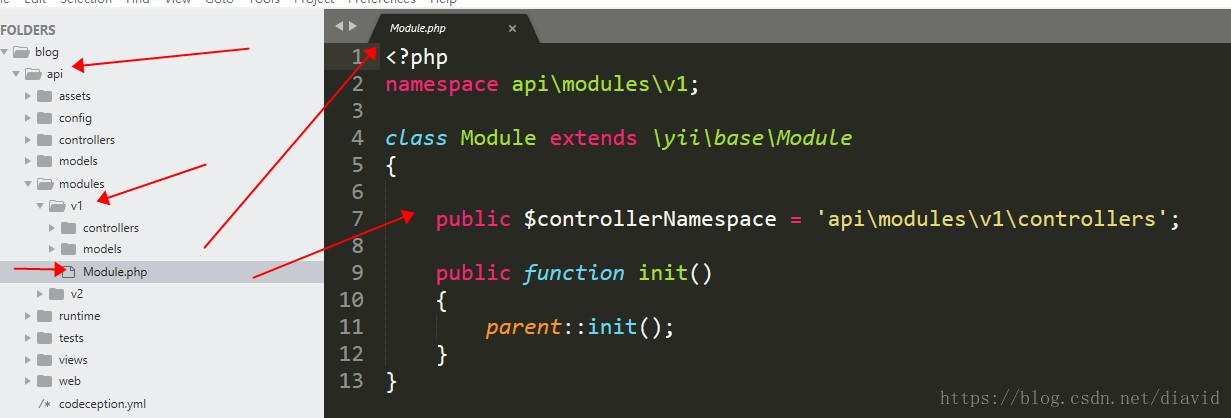This screenshot has height=418, width=1231.
Task: Click the v1 folder icon
Action: [56, 206]
